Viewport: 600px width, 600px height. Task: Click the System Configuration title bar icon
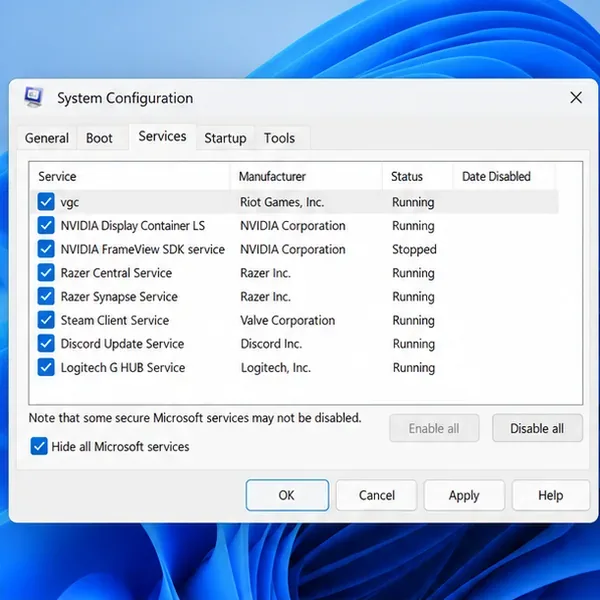pyautogui.click(x=33, y=97)
